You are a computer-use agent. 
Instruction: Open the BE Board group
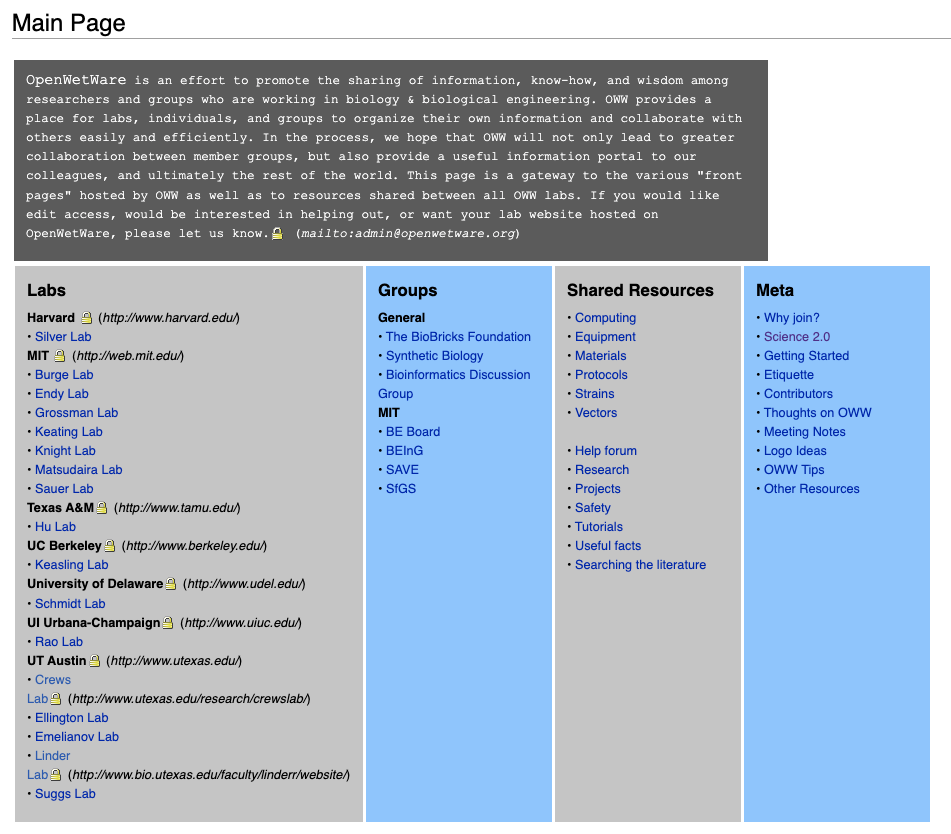point(413,432)
